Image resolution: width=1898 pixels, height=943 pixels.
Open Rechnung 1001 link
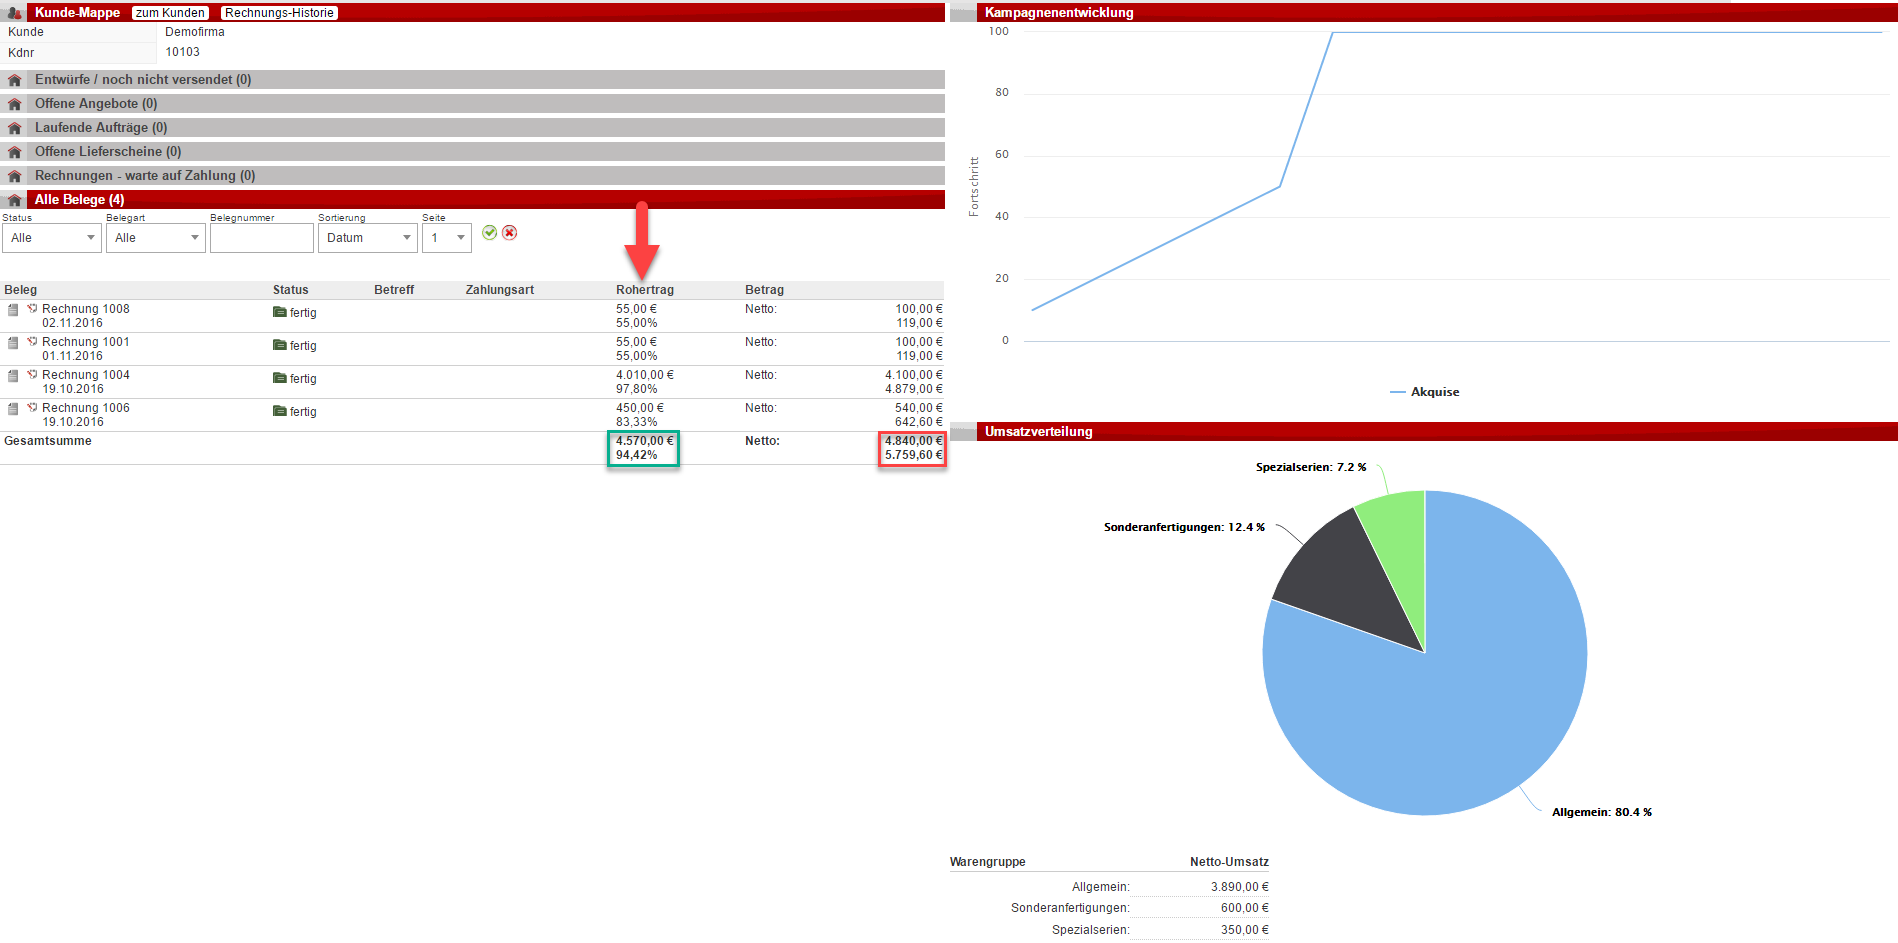86,342
